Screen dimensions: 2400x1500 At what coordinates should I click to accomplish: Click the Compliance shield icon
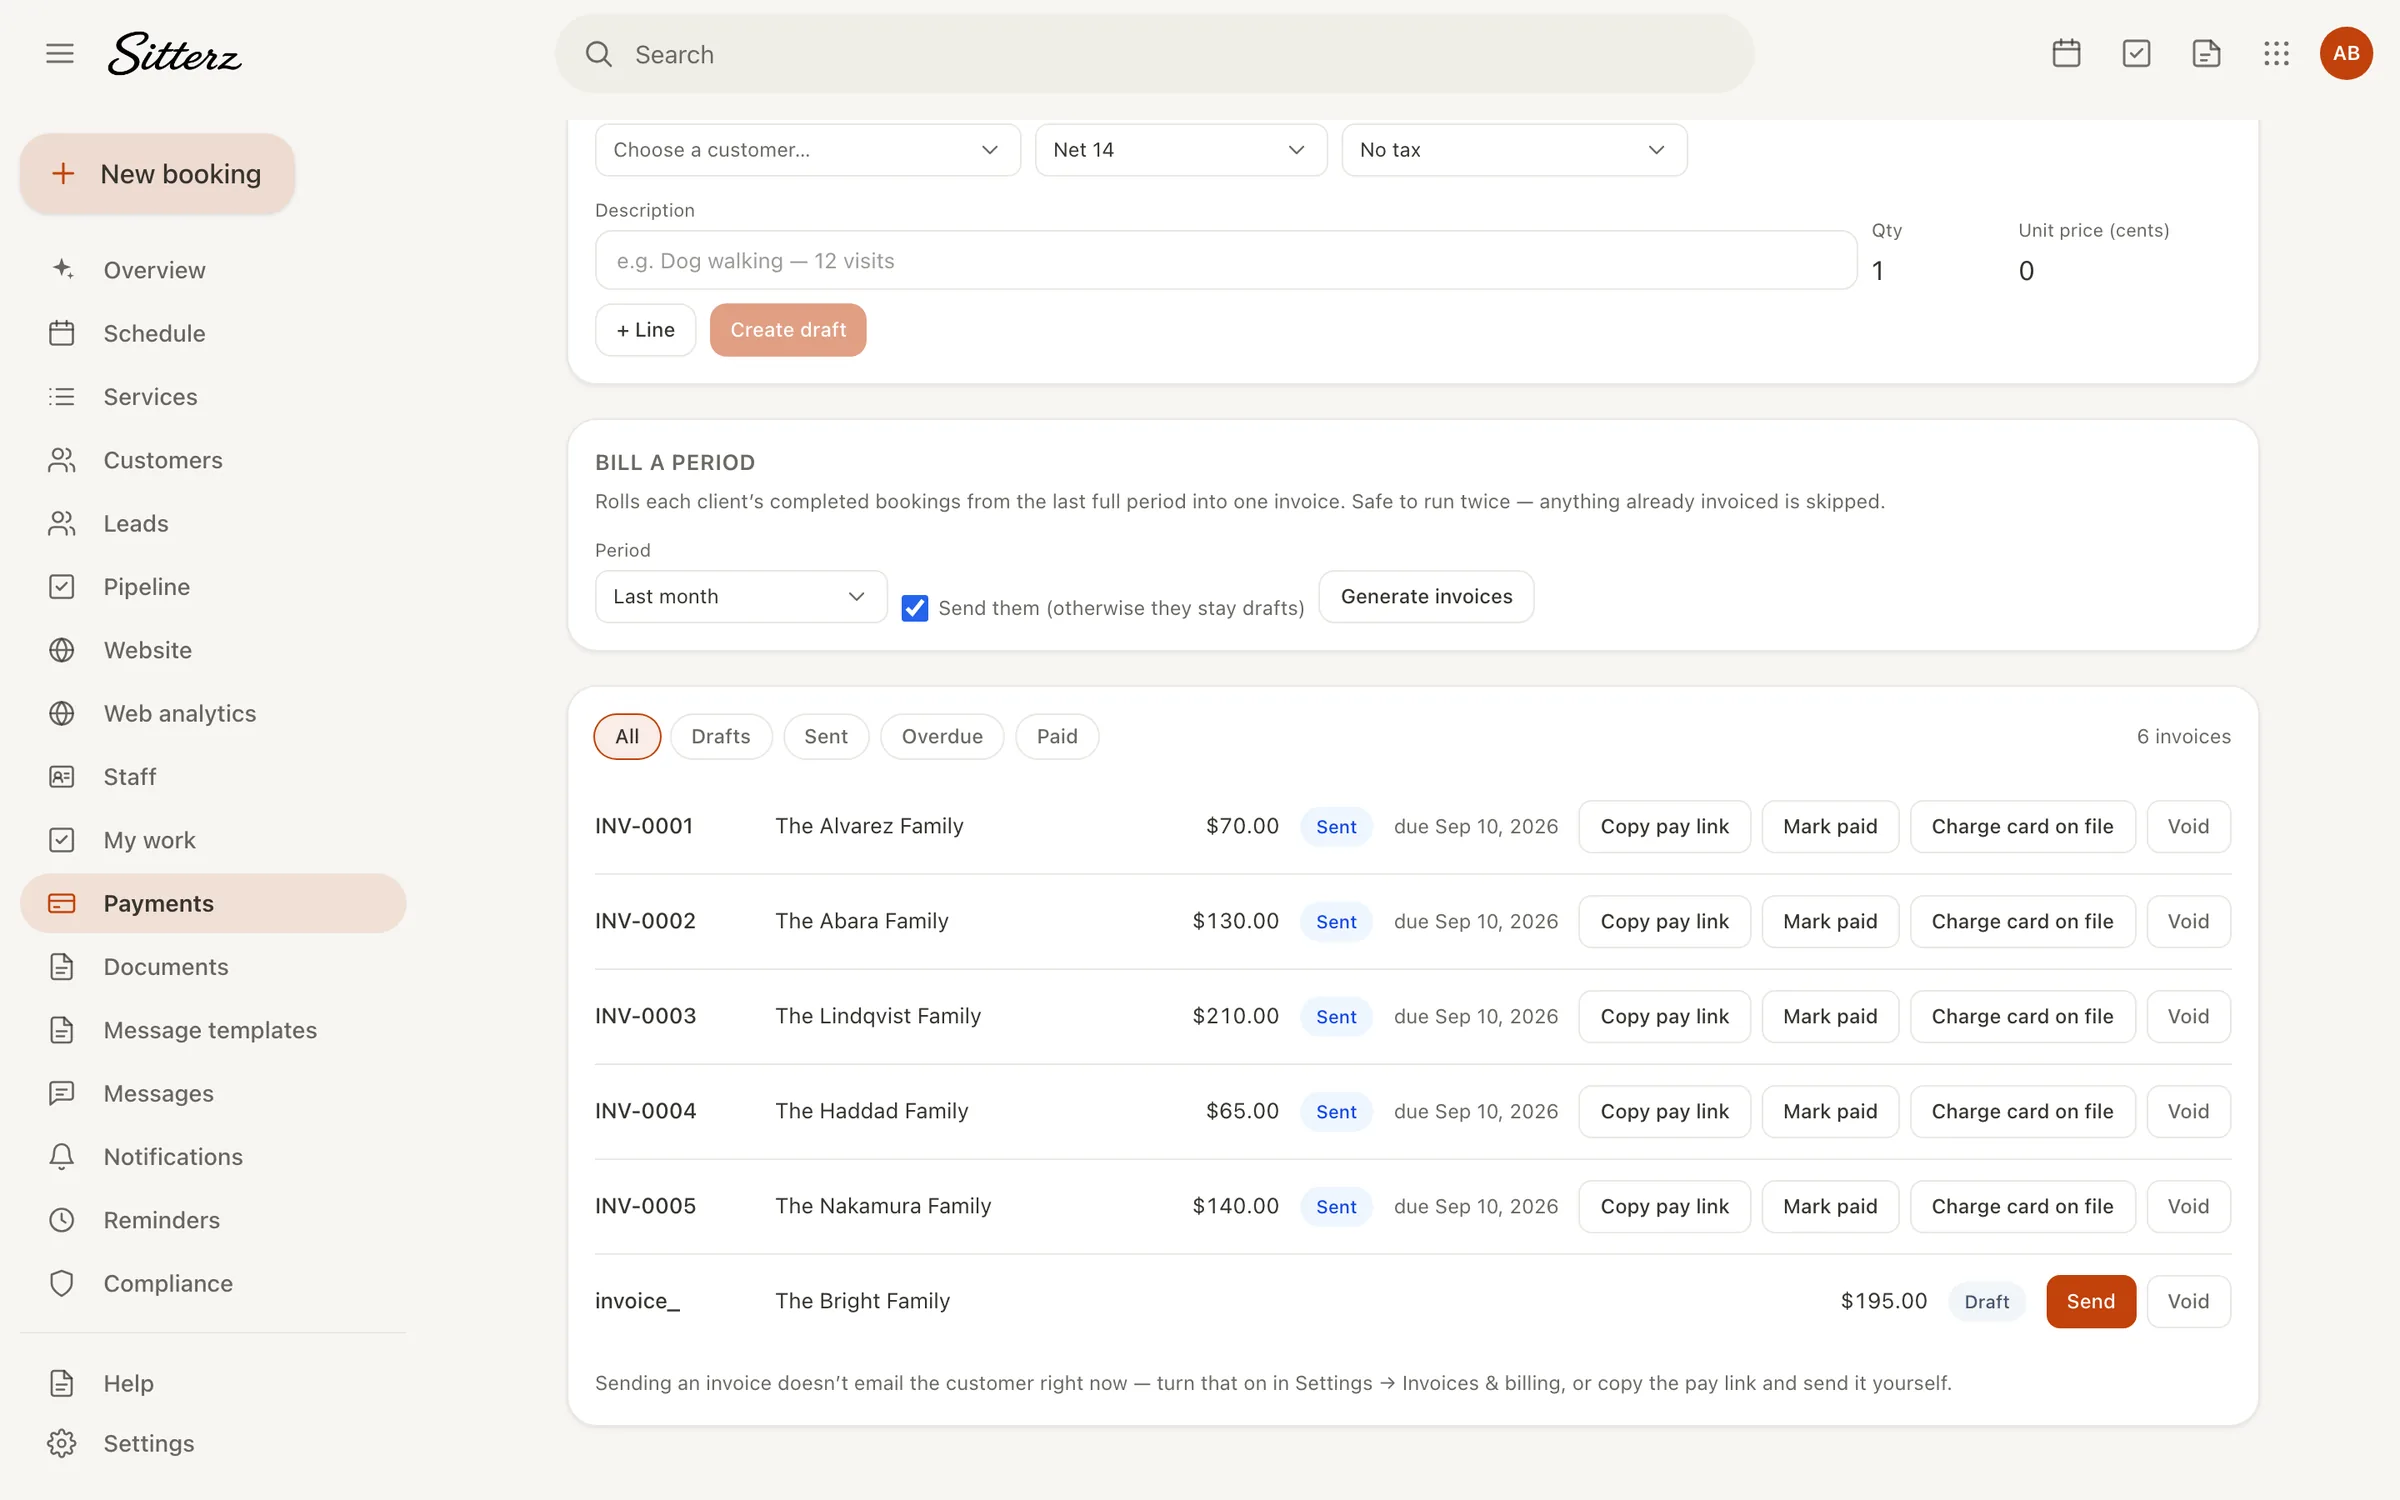point(62,1283)
